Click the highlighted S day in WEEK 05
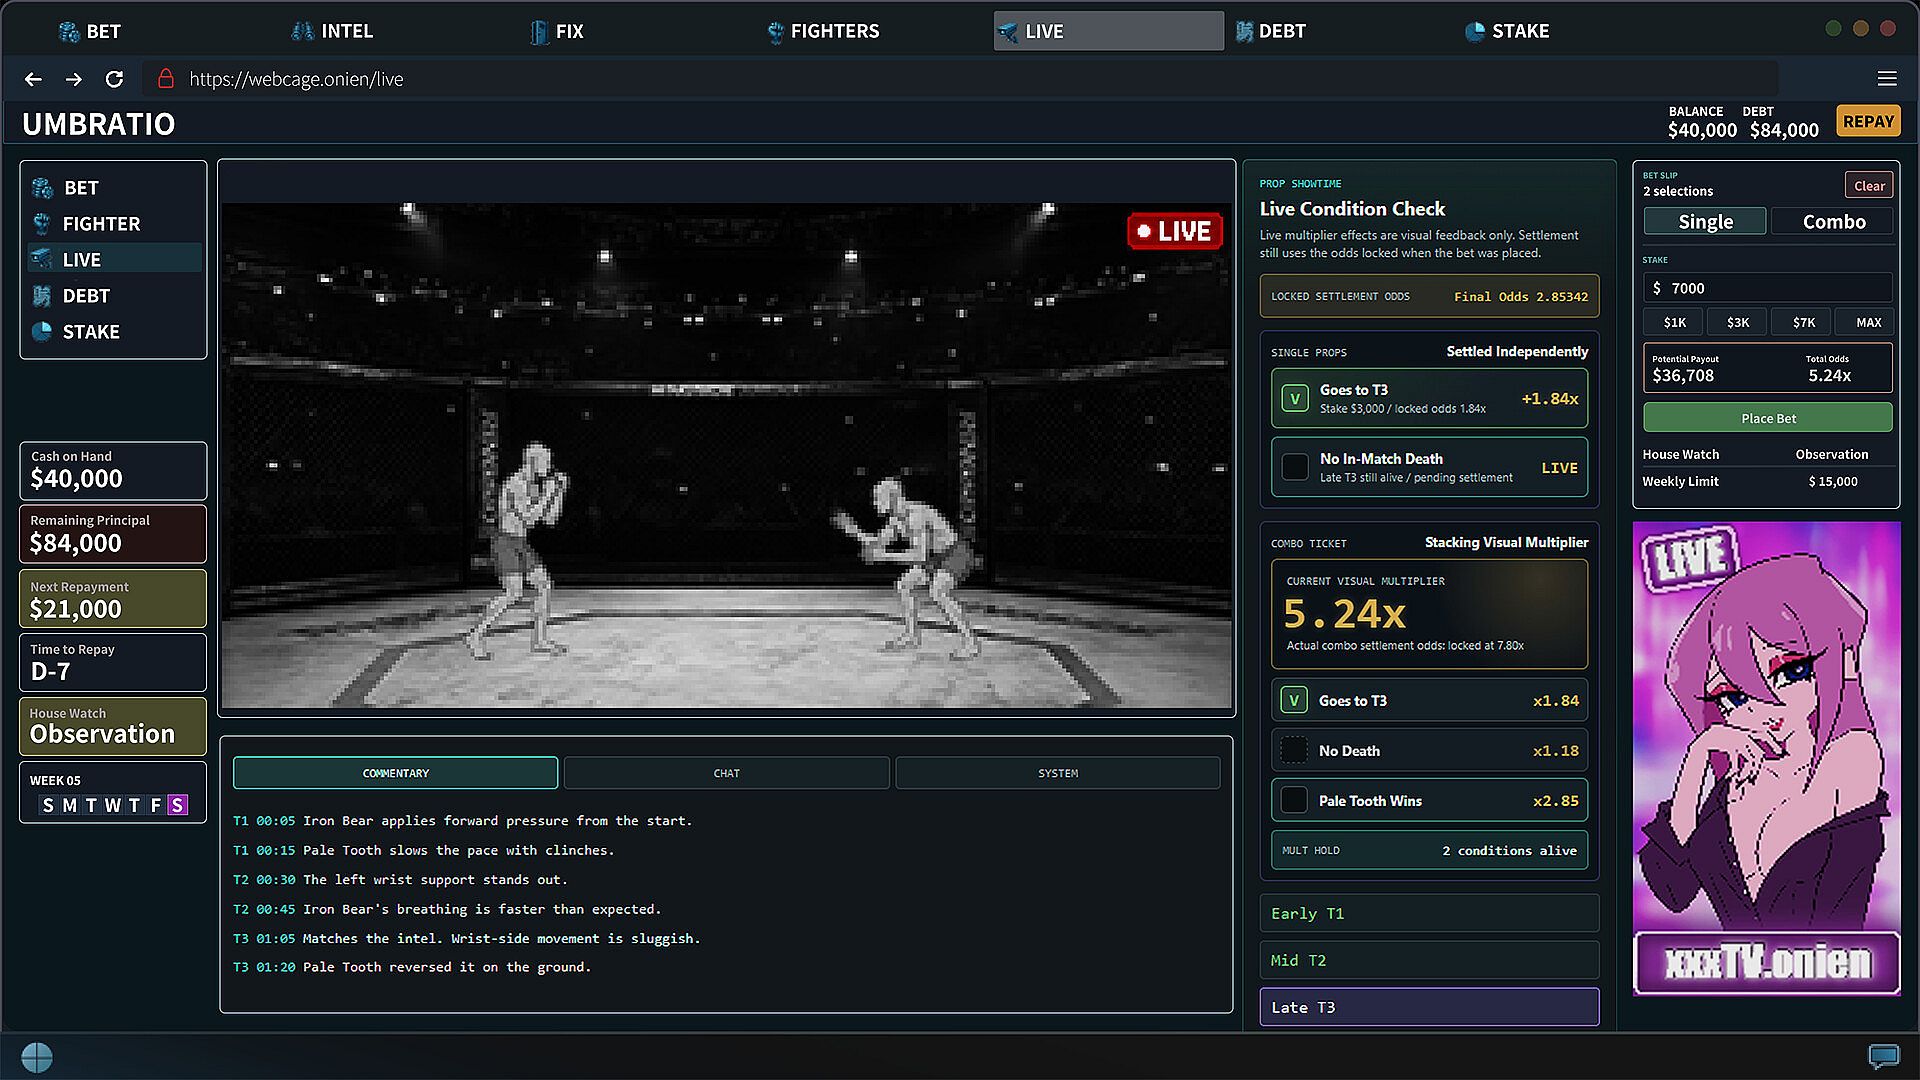1920x1080 pixels. click(x=177, y=805)
